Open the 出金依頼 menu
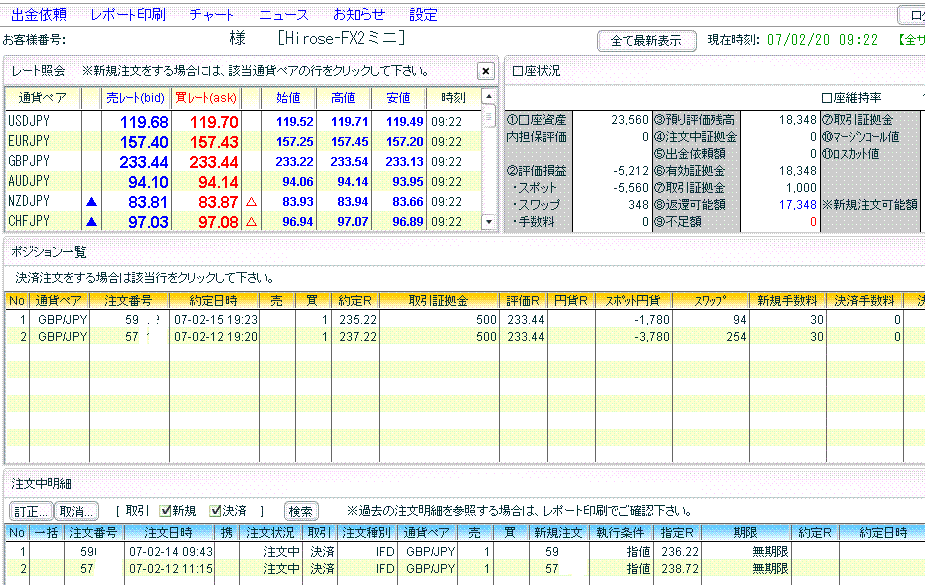 point(39,15)
